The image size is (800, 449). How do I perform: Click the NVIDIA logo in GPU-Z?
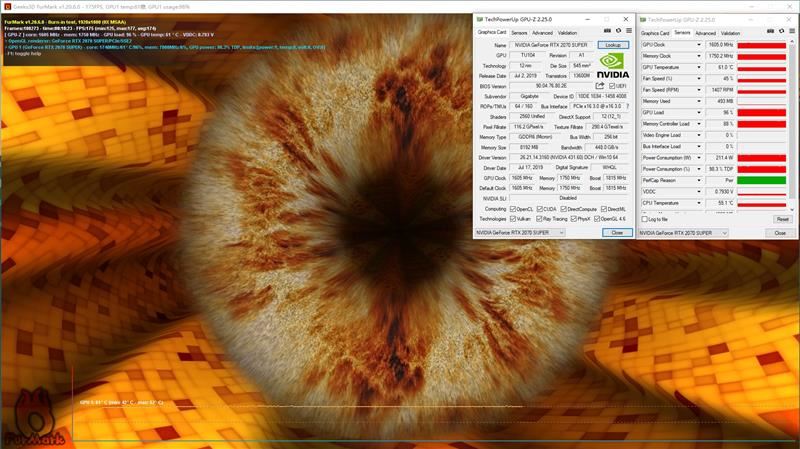pos(612,66)
